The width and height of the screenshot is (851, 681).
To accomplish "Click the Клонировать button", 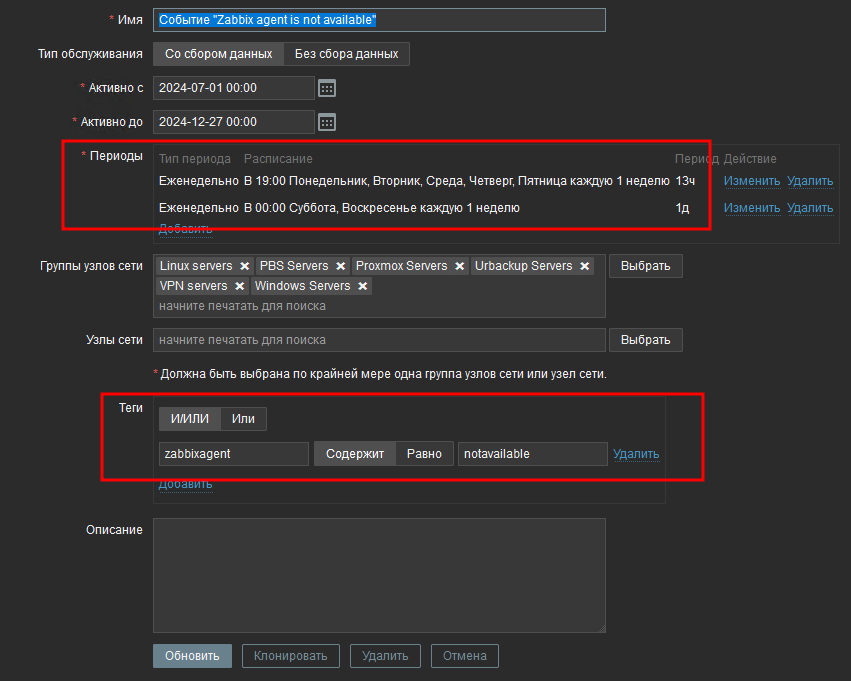I will click(290, 656).
